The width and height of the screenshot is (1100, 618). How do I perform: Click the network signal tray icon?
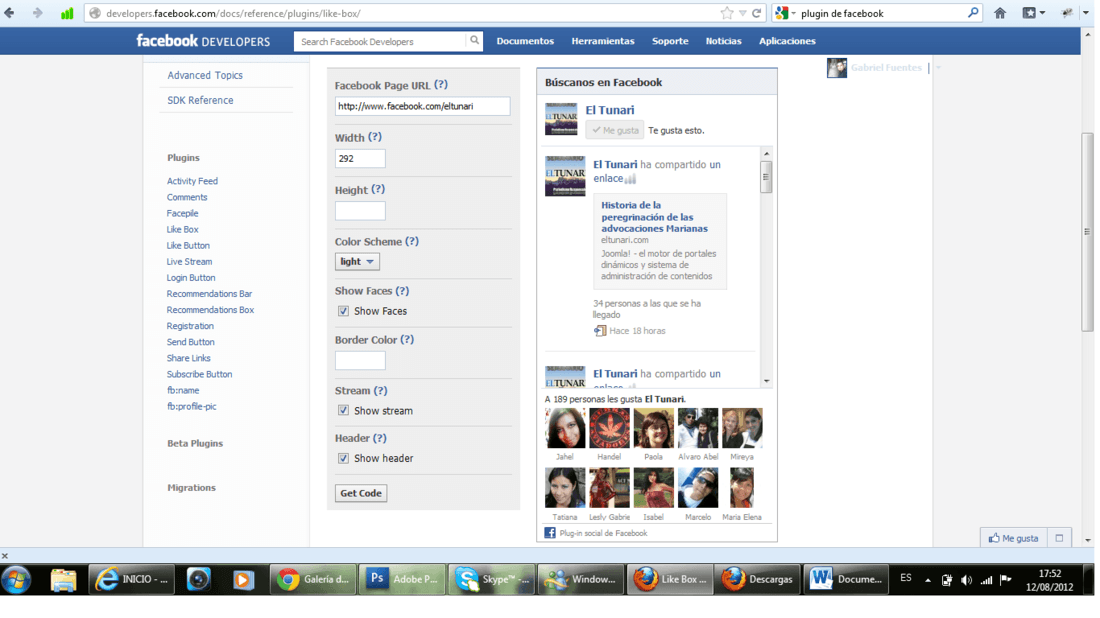(x=986, y=580)
